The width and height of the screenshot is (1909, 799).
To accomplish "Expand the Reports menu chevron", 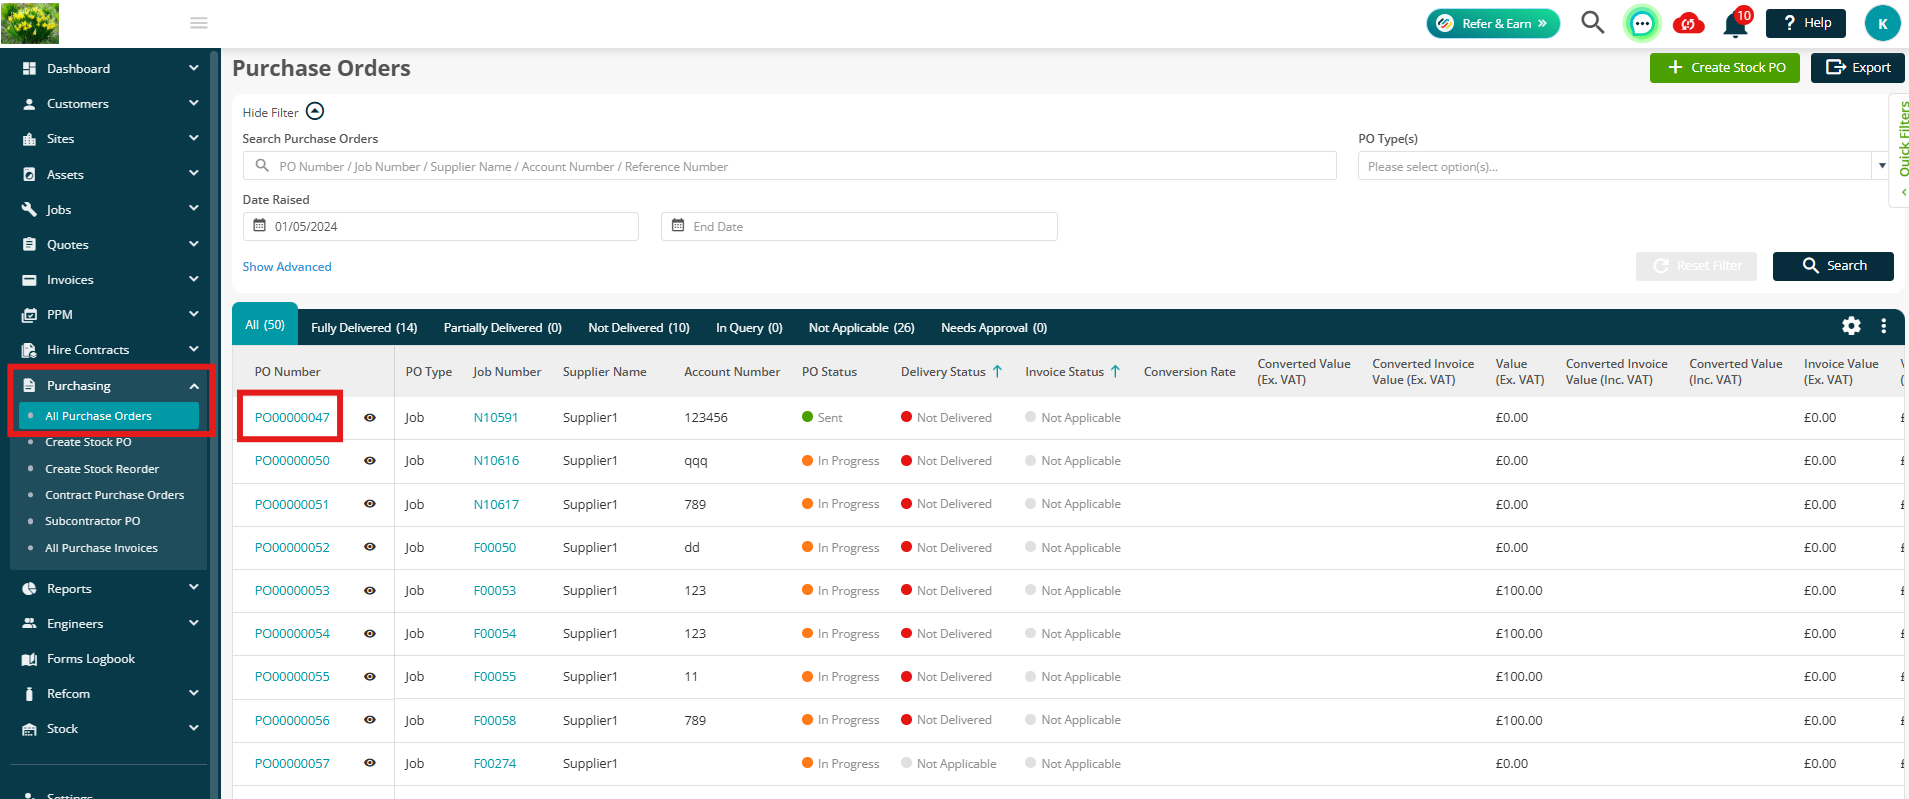I will [x=194, y=588].
